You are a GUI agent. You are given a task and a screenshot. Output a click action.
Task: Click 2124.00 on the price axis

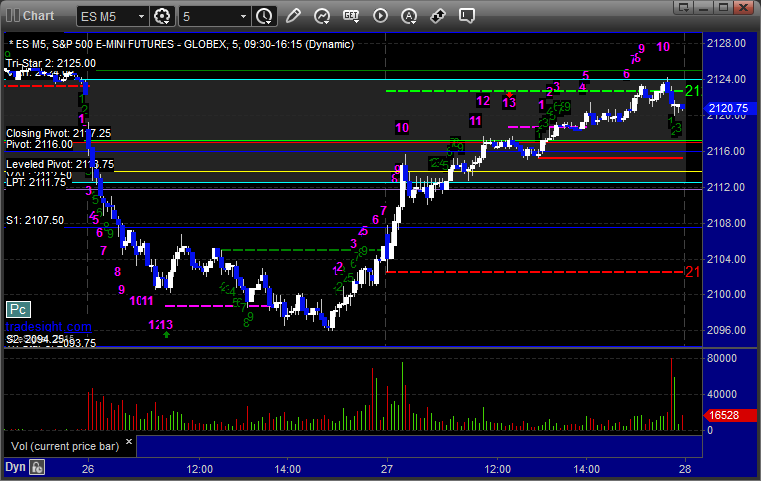[727, 79]
